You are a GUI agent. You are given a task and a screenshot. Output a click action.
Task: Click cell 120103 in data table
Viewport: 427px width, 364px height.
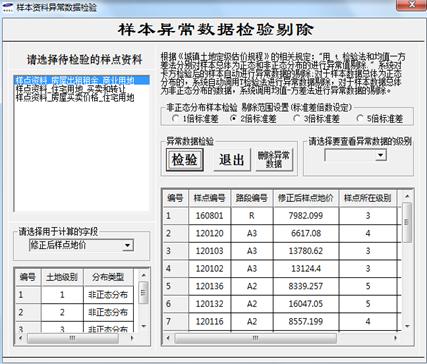tap(210, 251)
